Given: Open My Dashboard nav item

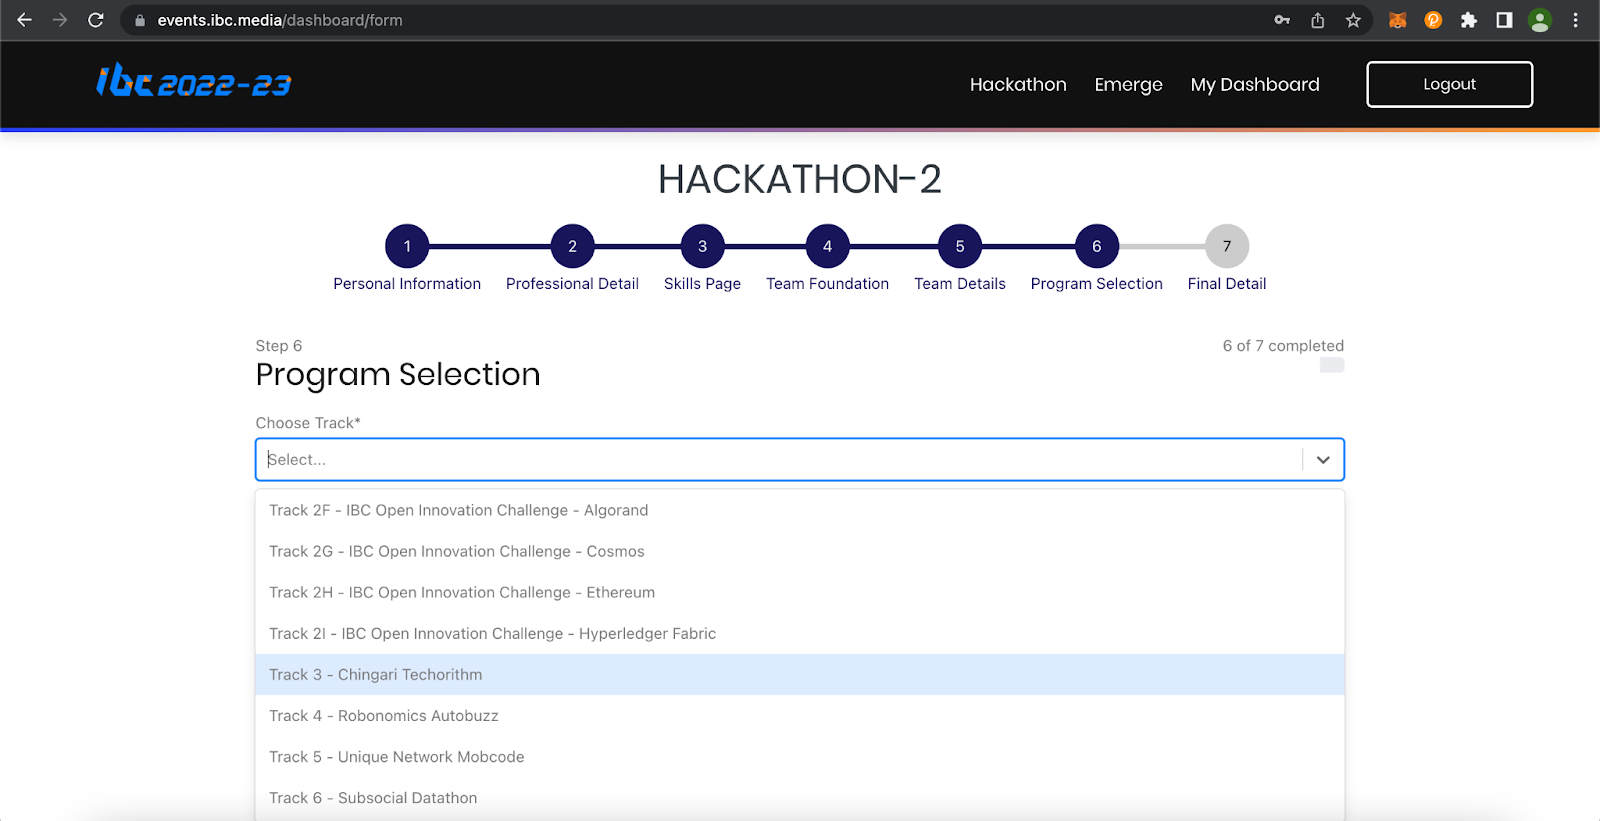Looking at the screenshot, I should click(1255, 85).
